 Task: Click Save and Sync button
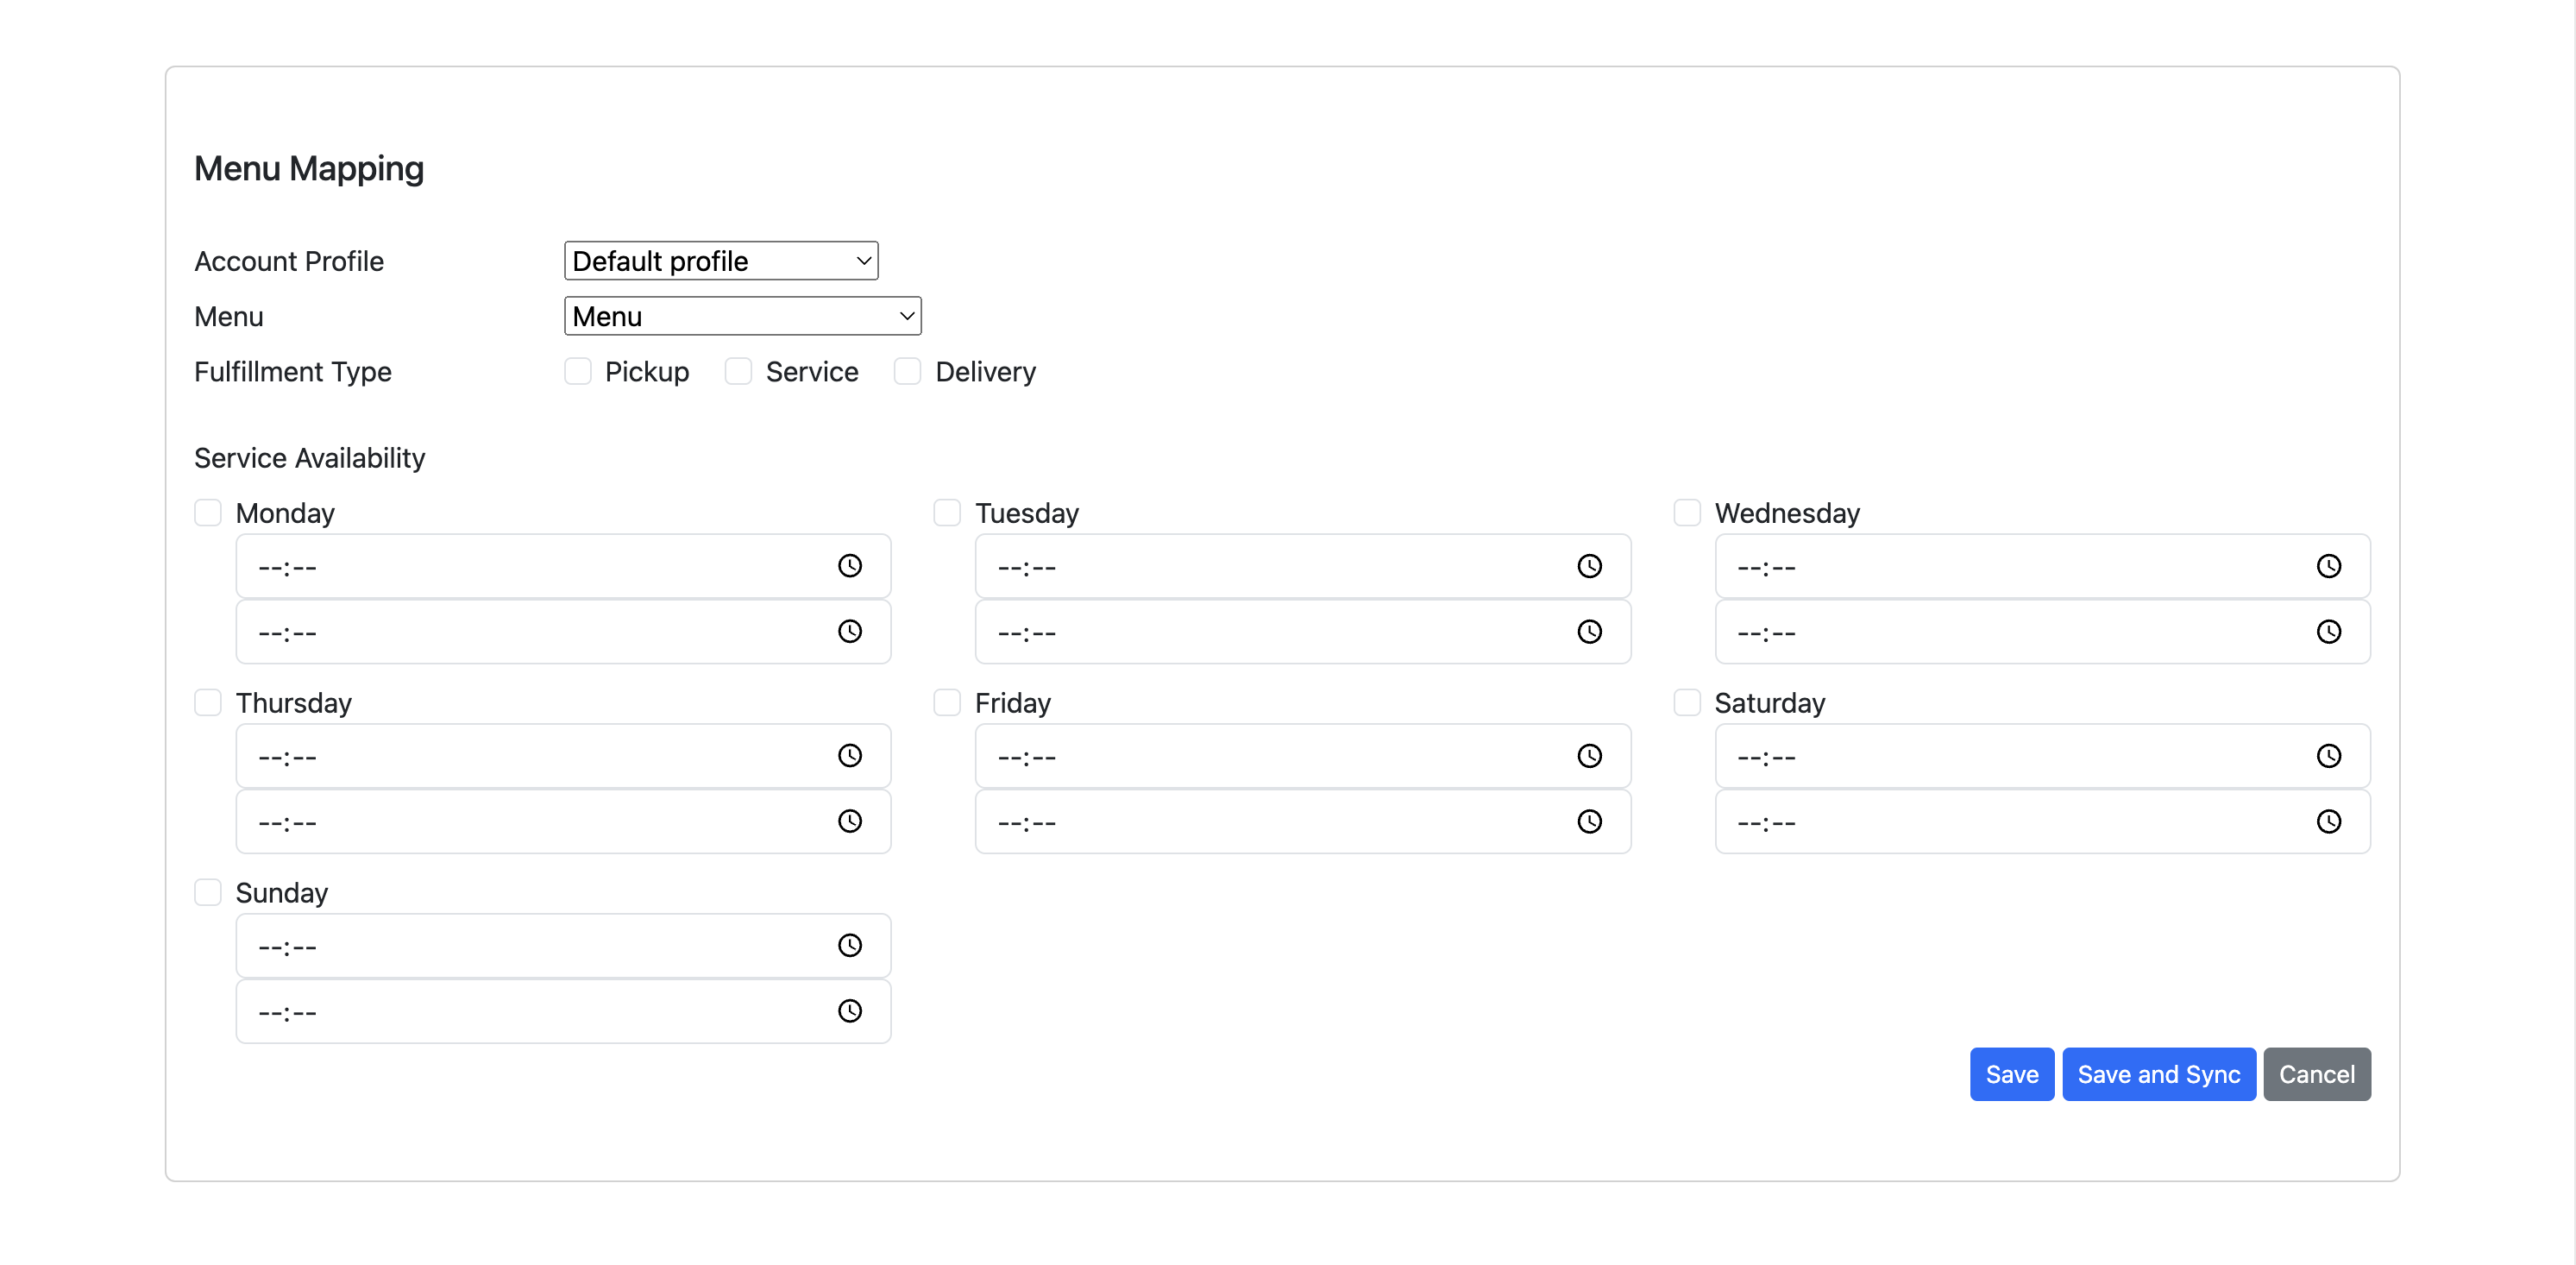(2159, 1074)
